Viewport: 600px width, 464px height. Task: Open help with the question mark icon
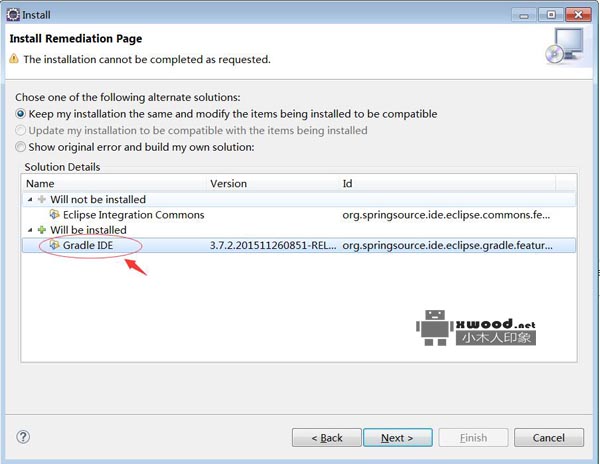click(23, 437)
